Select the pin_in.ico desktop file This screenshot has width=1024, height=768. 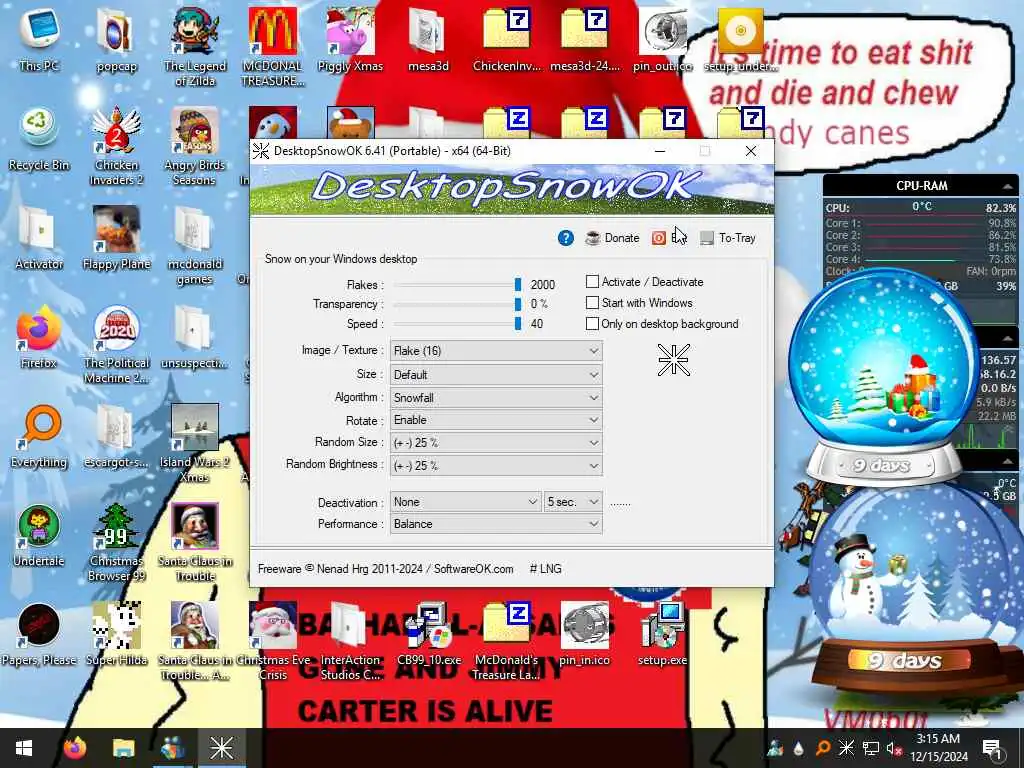pyautogui.click(x=584, y=634)
